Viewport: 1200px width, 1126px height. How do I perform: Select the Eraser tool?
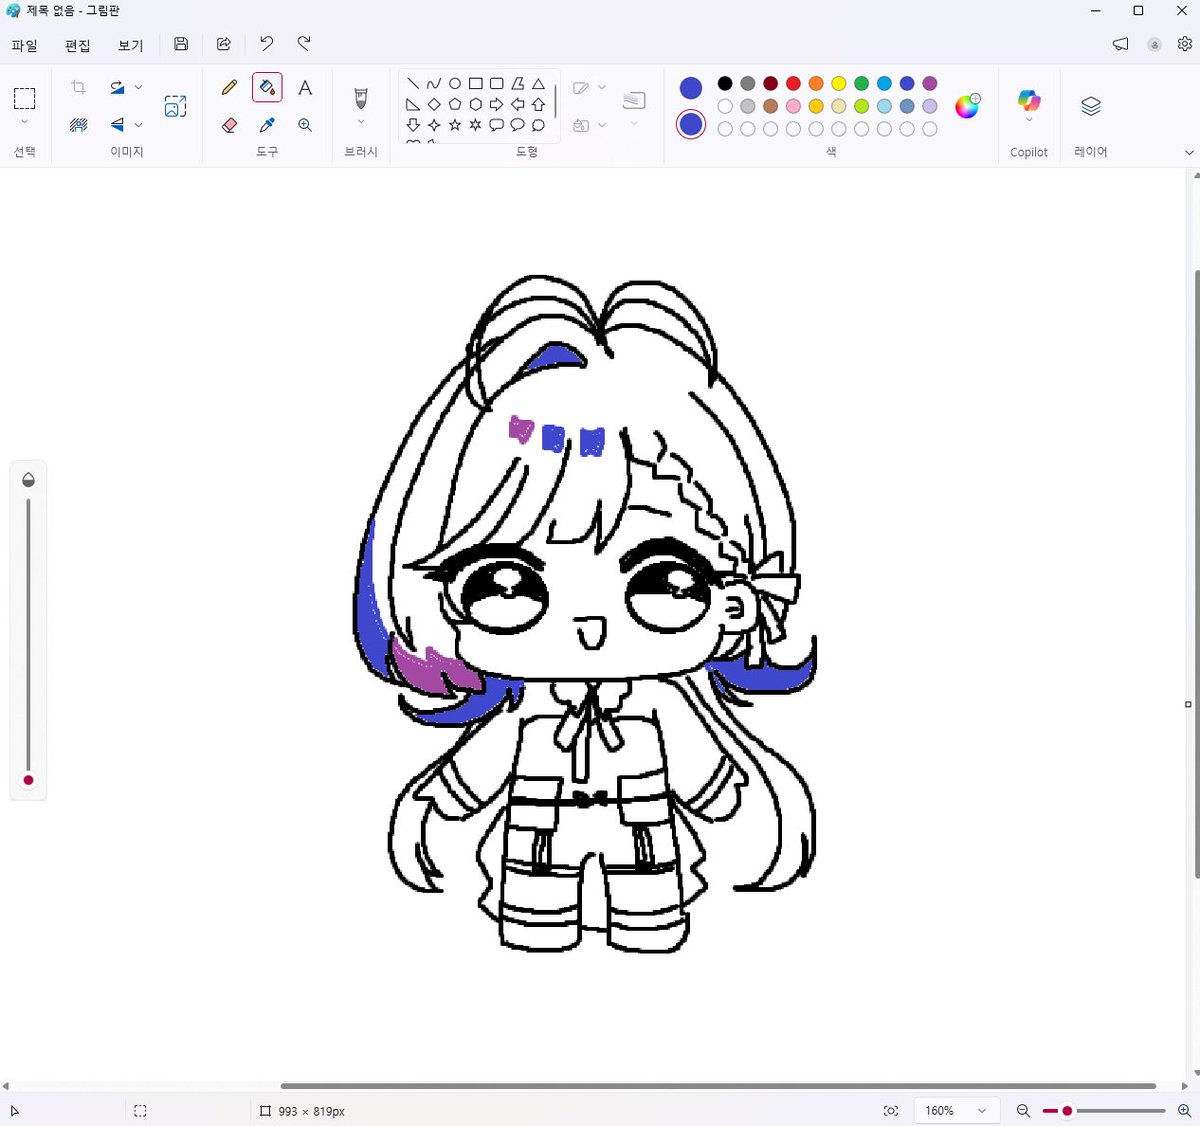(229, 125)
